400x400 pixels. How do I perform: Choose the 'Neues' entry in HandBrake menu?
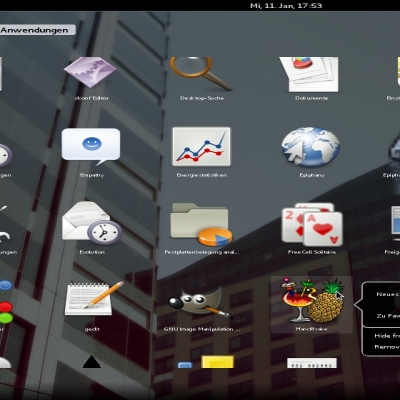[x=388, y=294]
